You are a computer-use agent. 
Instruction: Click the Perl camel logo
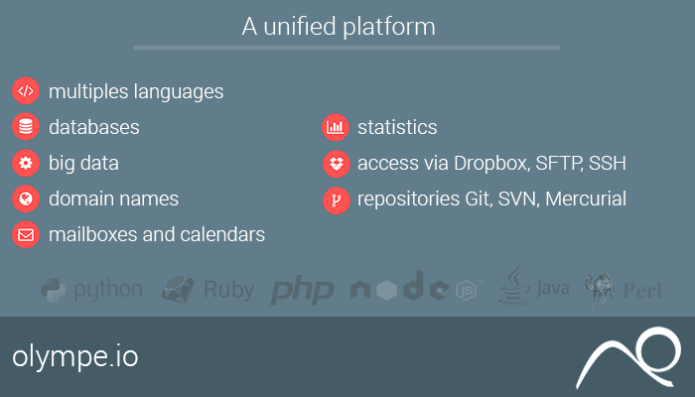[x=623, y=290]
